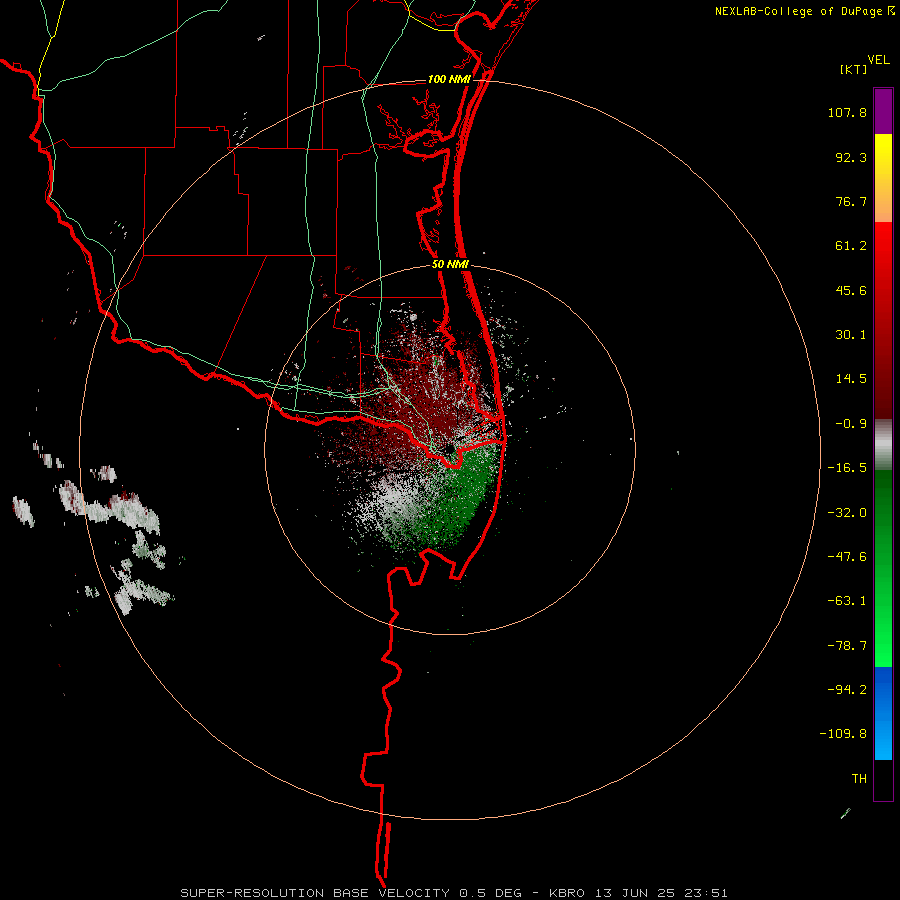This screenshot has width=900, height=900.
Task: Select the -63.1 velocity scale value
Action: pyautogui.click(x=847, y=601)
